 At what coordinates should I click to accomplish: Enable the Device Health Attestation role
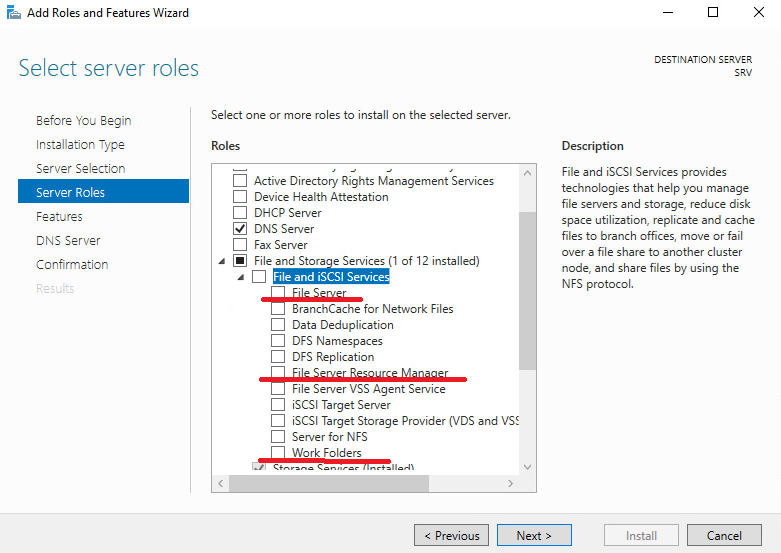[x=240, y=196]
